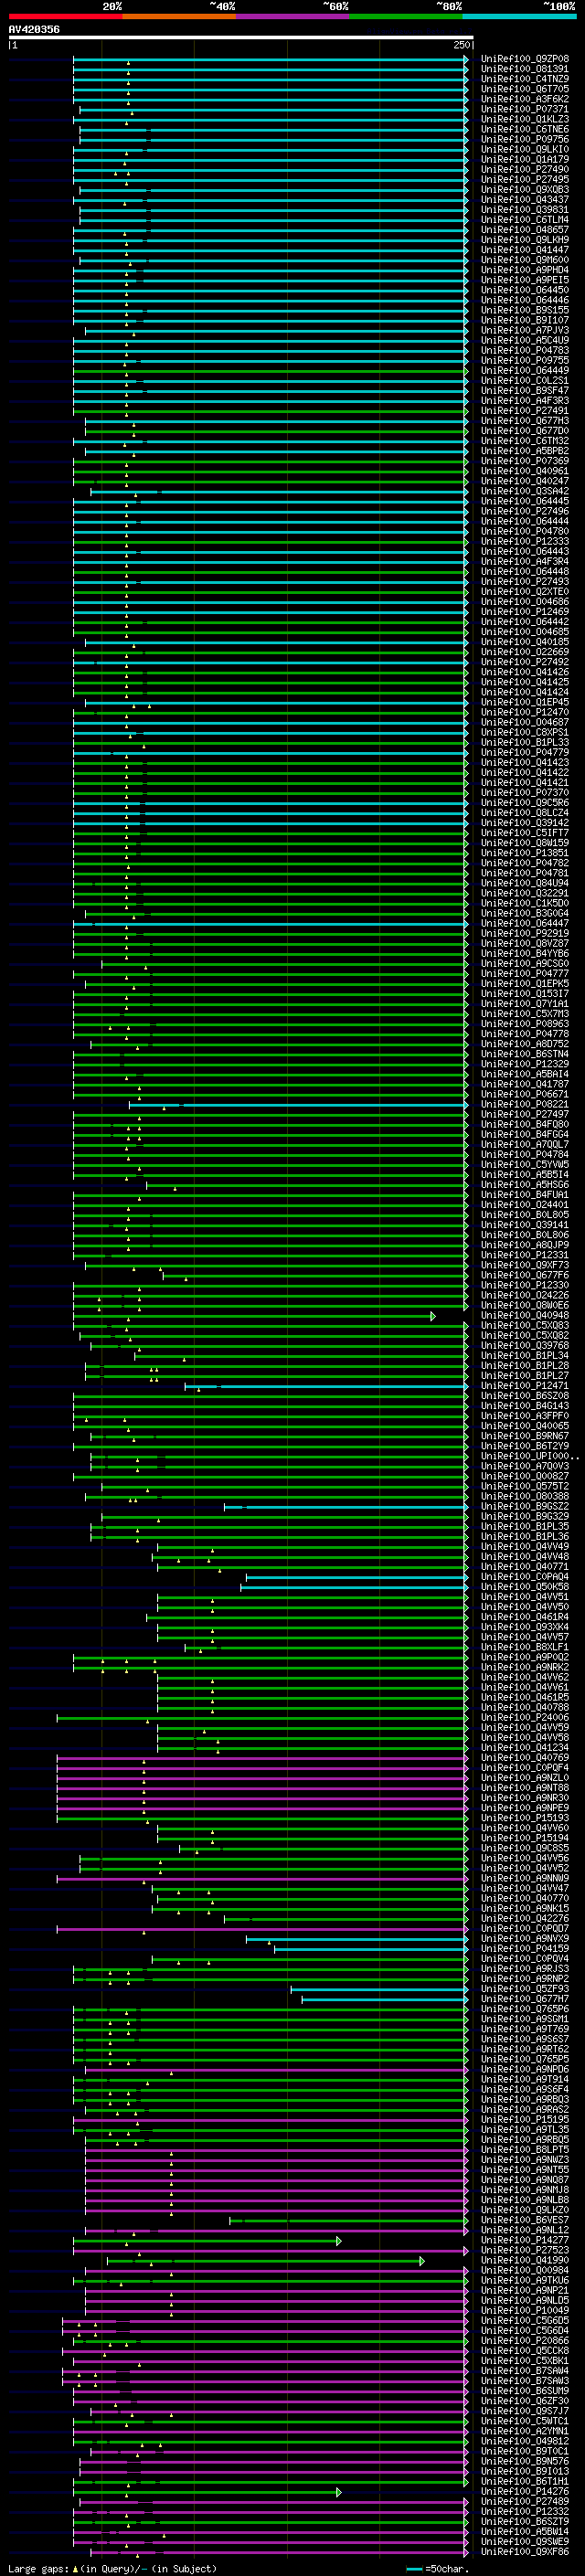Choose hit label UniRef100_A9NRK2
Screen dimensions: 585x2576
[x=525, y=1667]
